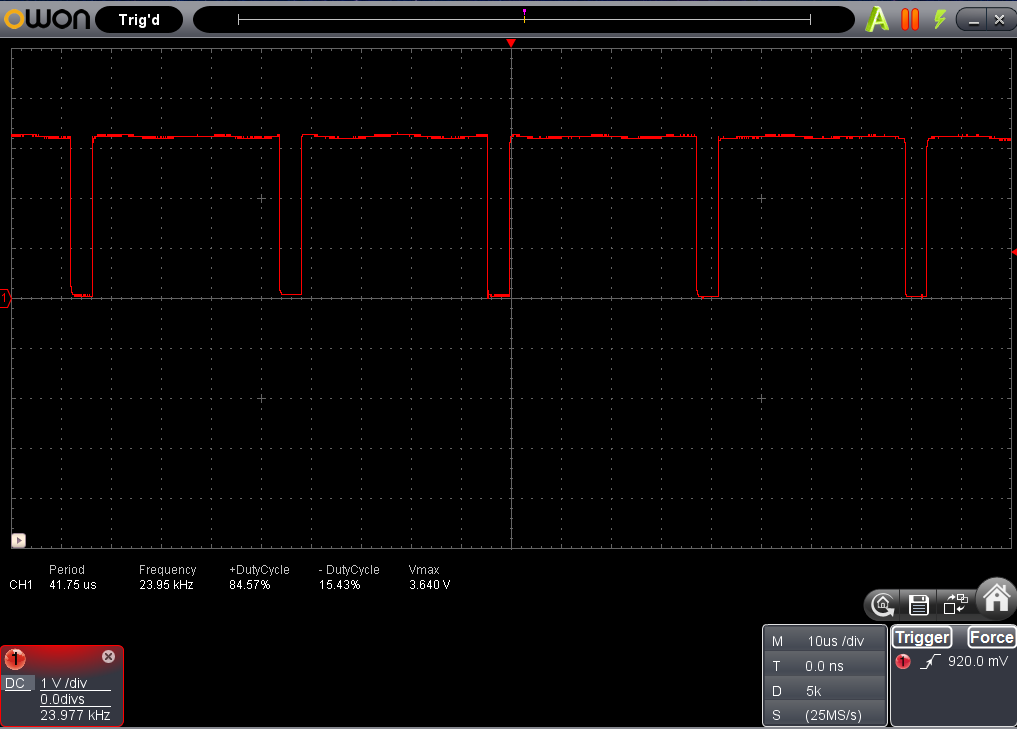
Task: Click the green Autoset 'A' icon
Action: click(x=877, y=19)
